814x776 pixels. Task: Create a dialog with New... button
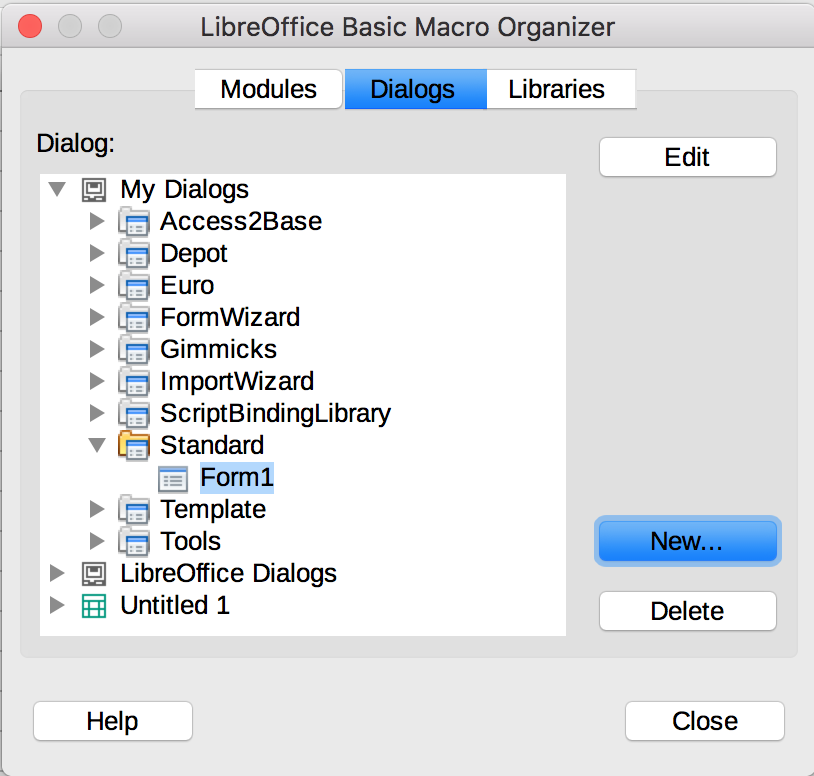(687, 541)
